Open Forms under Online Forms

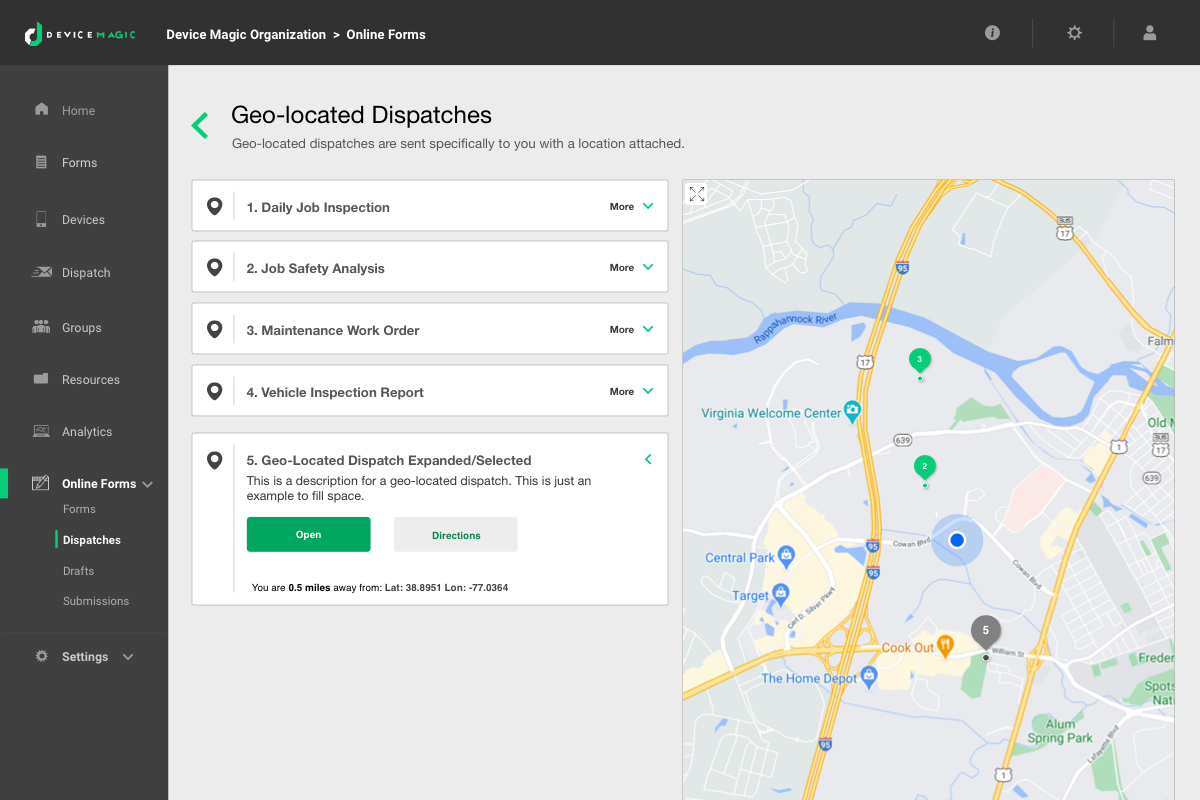[79, 509]
